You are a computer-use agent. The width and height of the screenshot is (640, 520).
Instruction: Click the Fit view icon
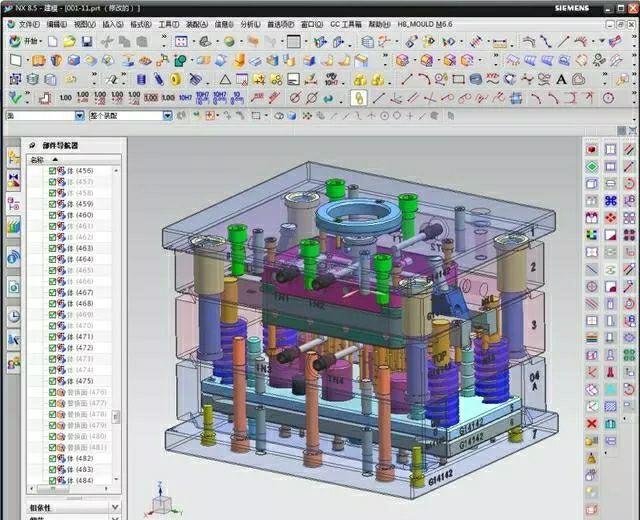point(181,41)
